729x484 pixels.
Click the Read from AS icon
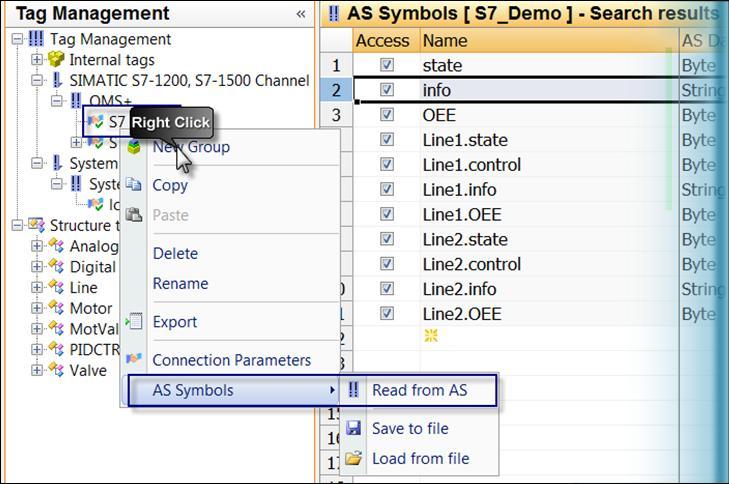click(x=353, y=390)
